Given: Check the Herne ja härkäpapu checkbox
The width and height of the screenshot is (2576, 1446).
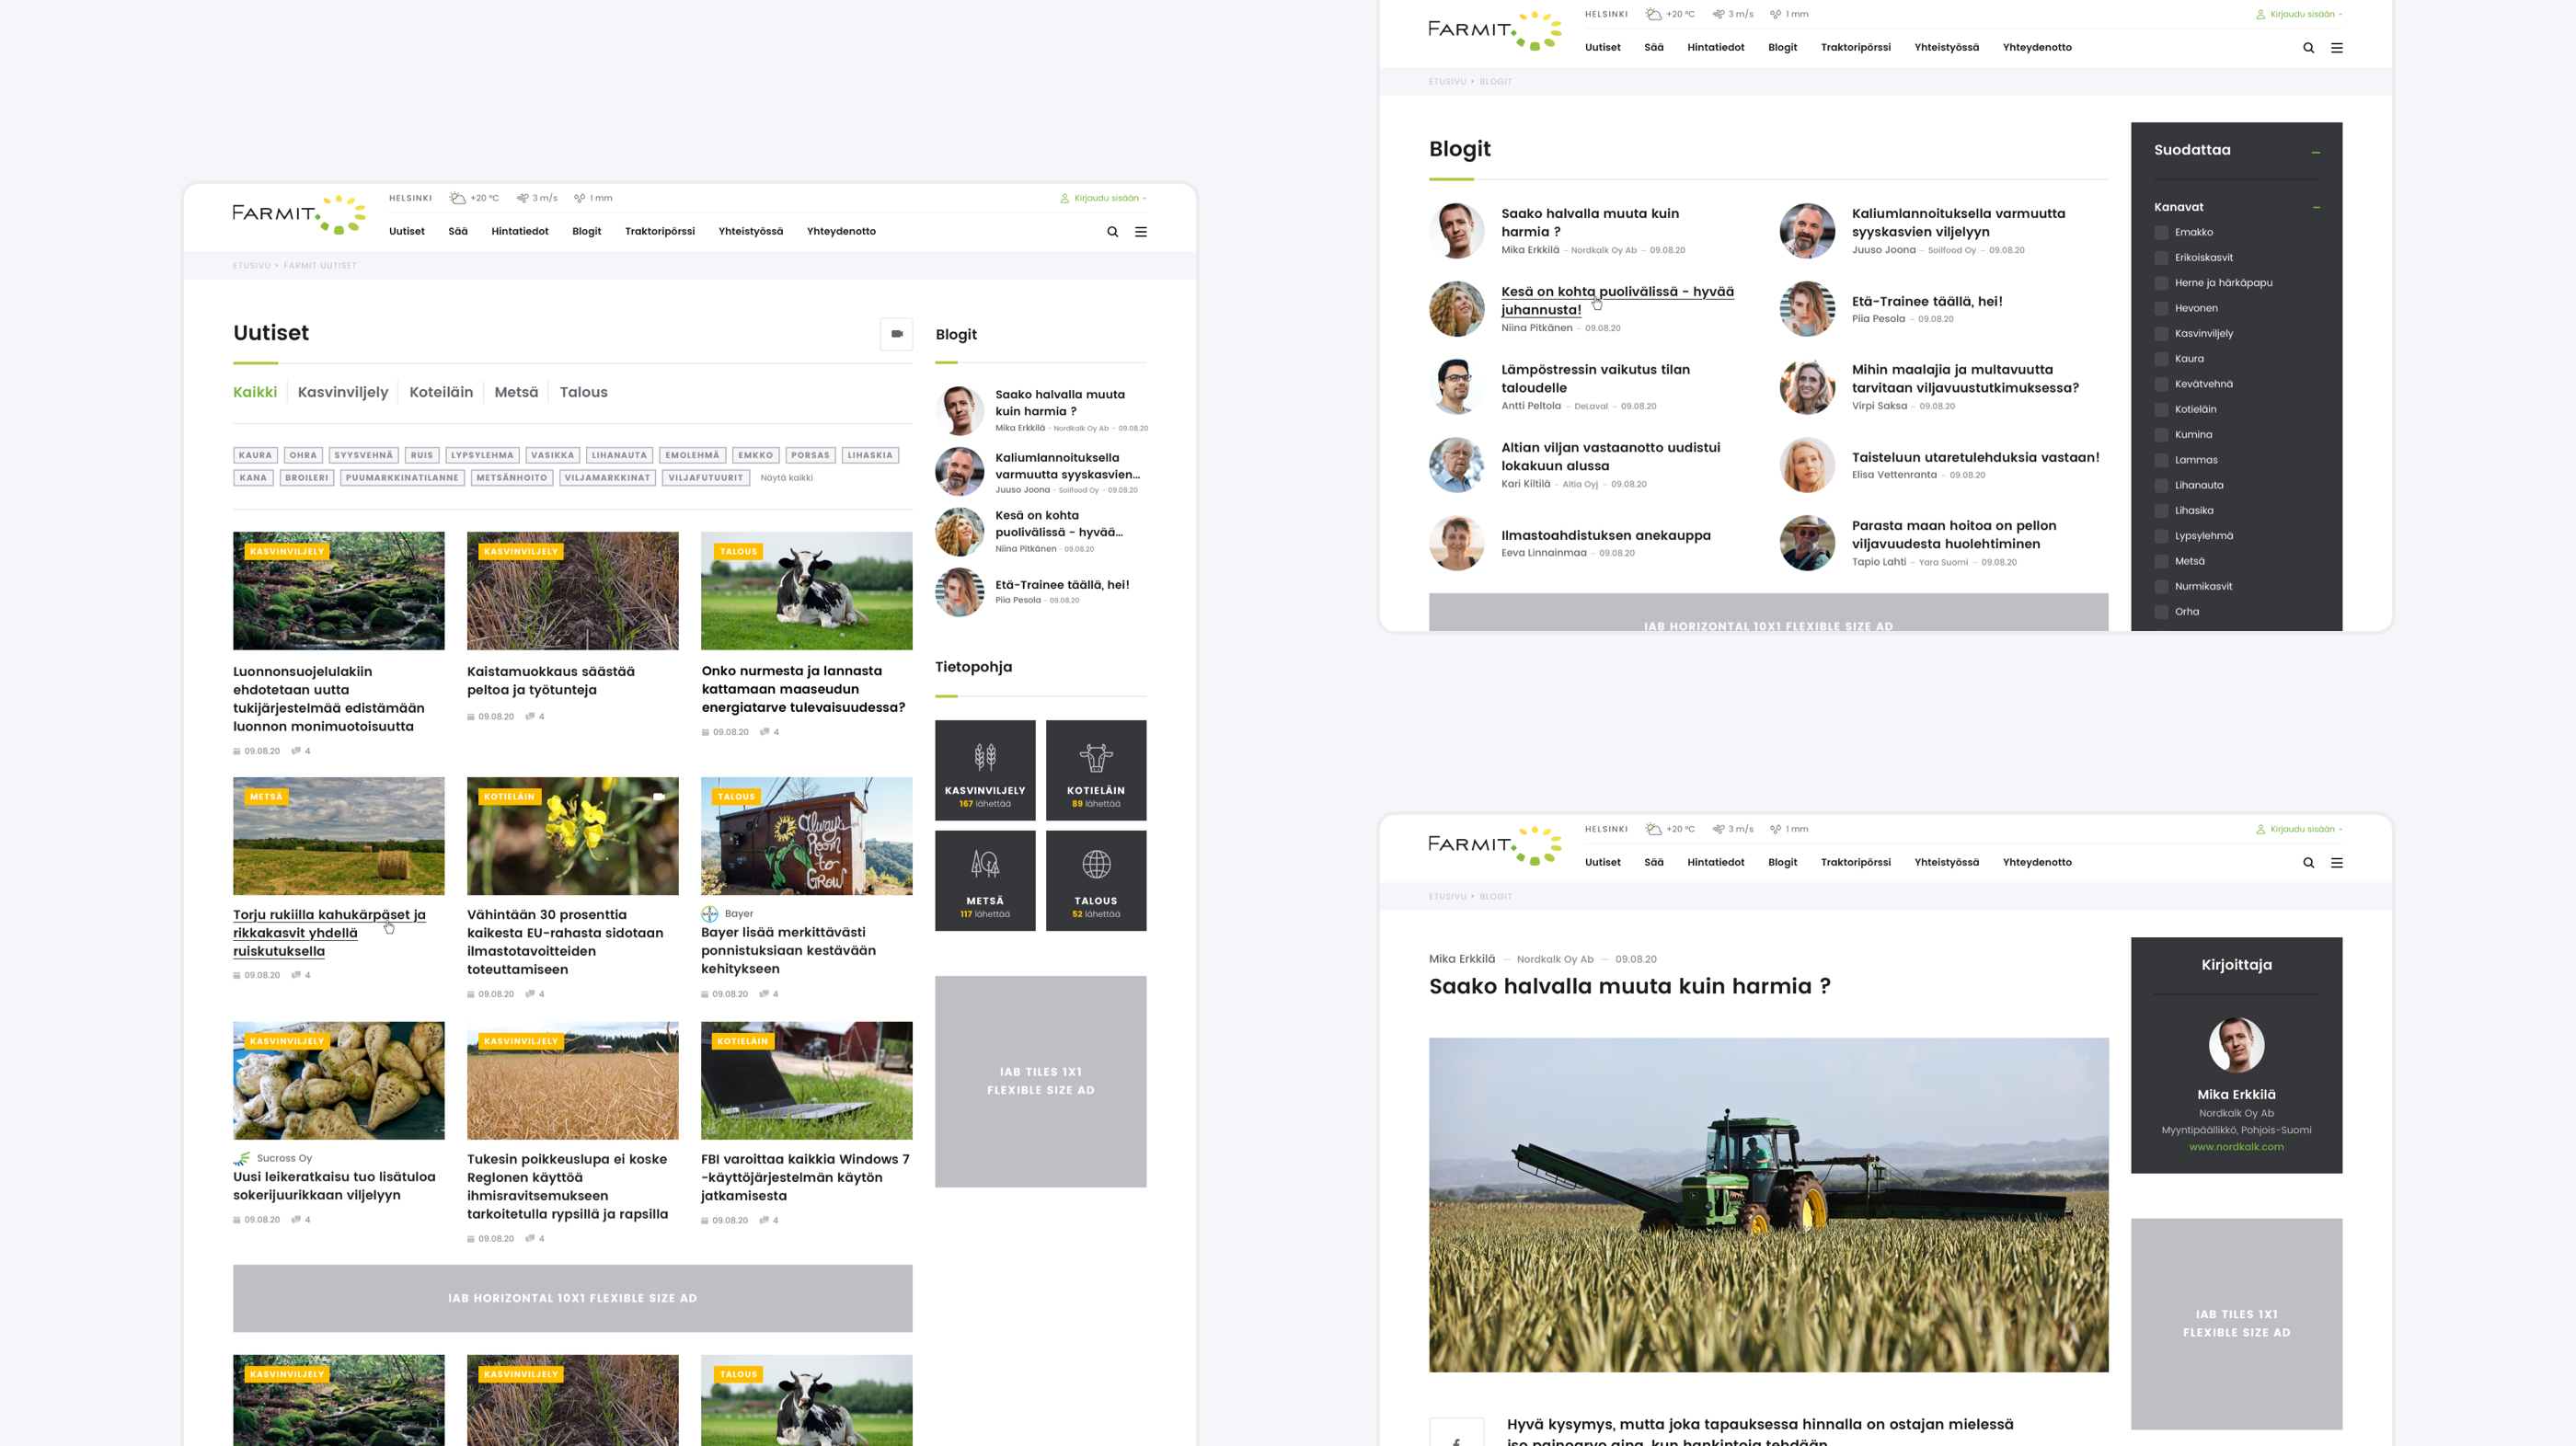Looking at the screenshot, I should (x=2161, y=283).
